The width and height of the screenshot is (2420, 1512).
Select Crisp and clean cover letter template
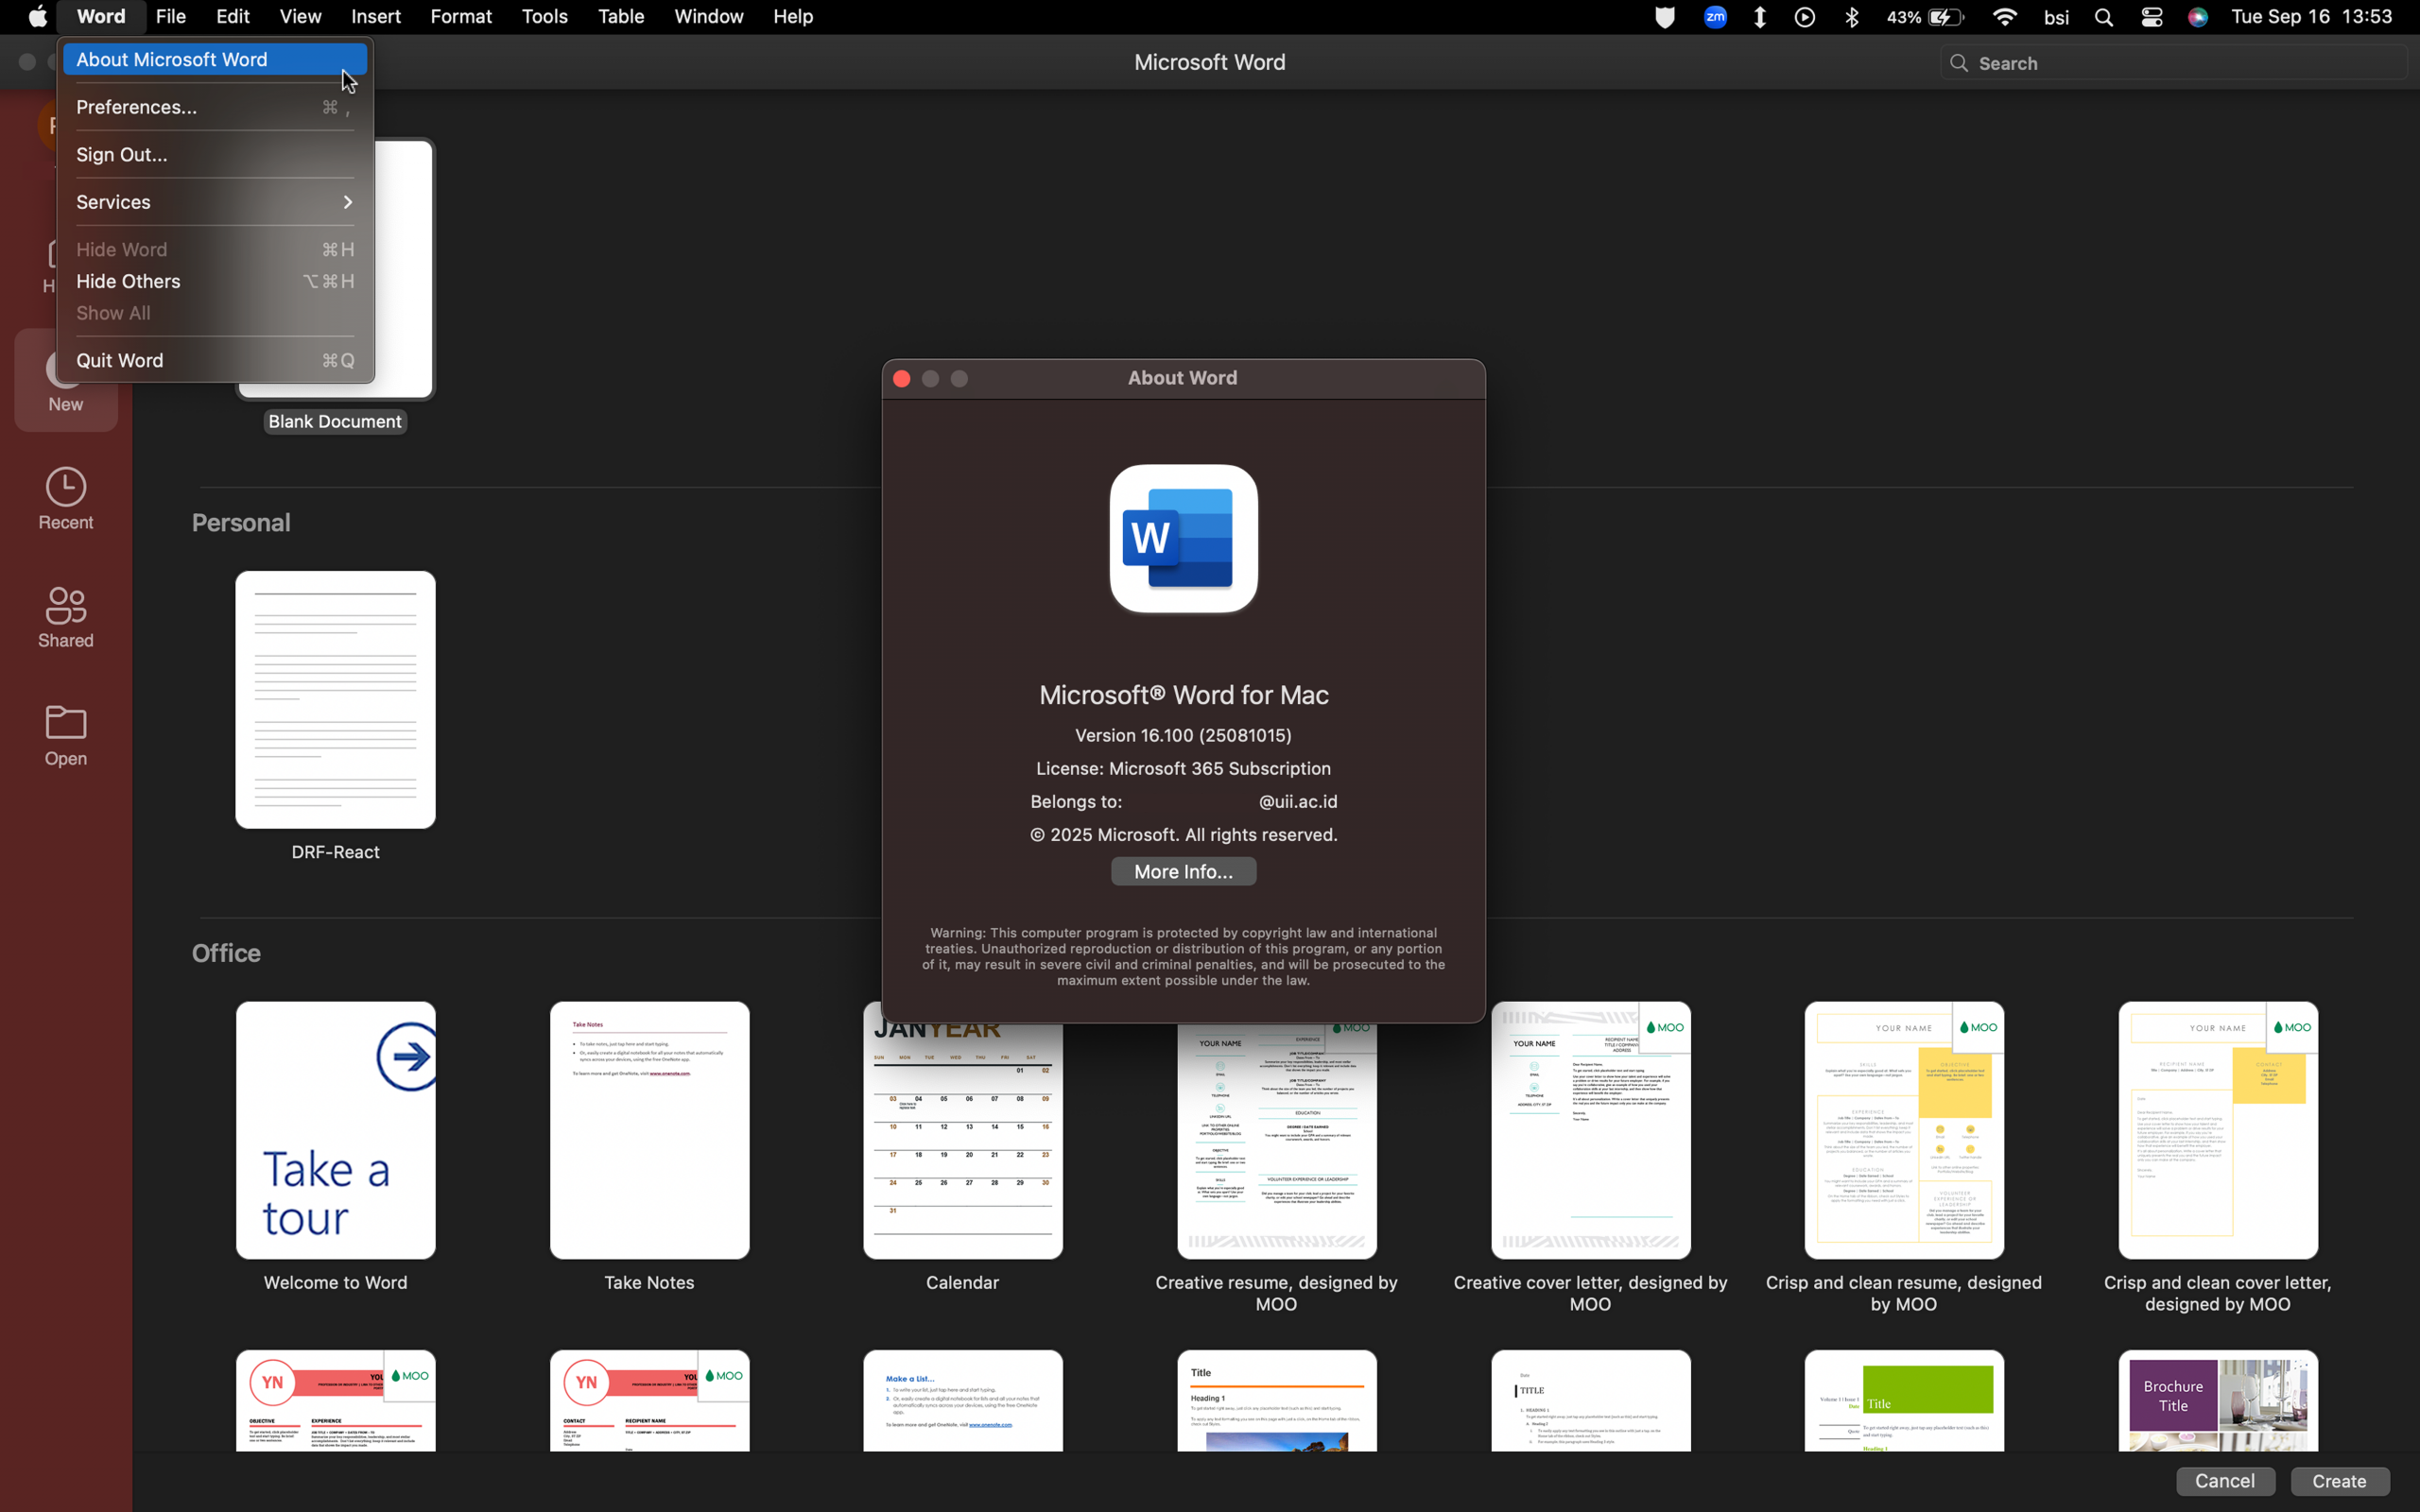click(x=2218, y=1130)
